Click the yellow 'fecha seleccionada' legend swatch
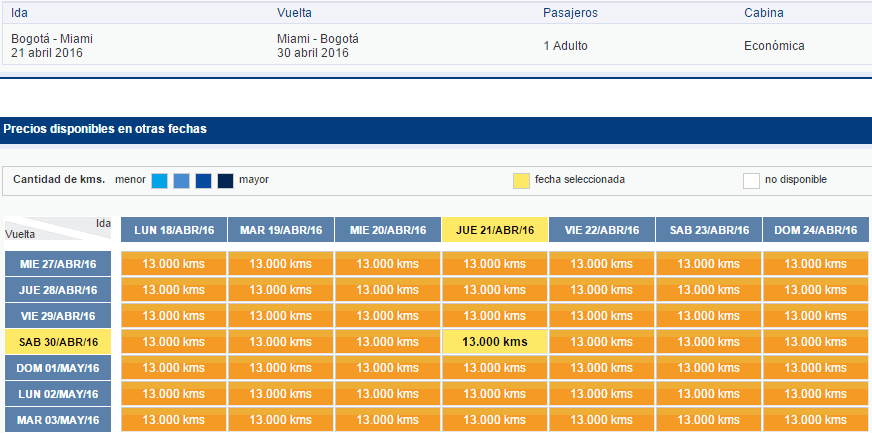This screenshot has width=872, height=433. point(521,181)
